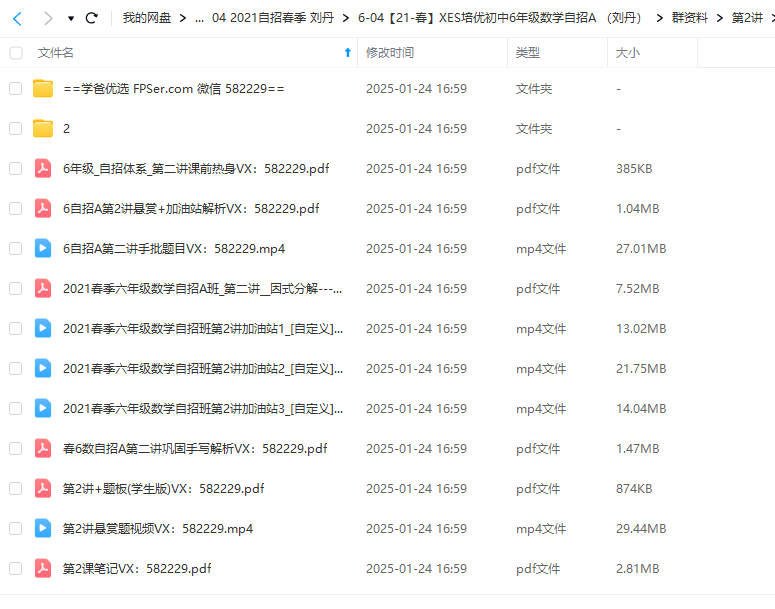Image resolution: width=775 pixels, height=609 pixels.
Task: Click the blue sort direction arrow
Action: point(347,52)
